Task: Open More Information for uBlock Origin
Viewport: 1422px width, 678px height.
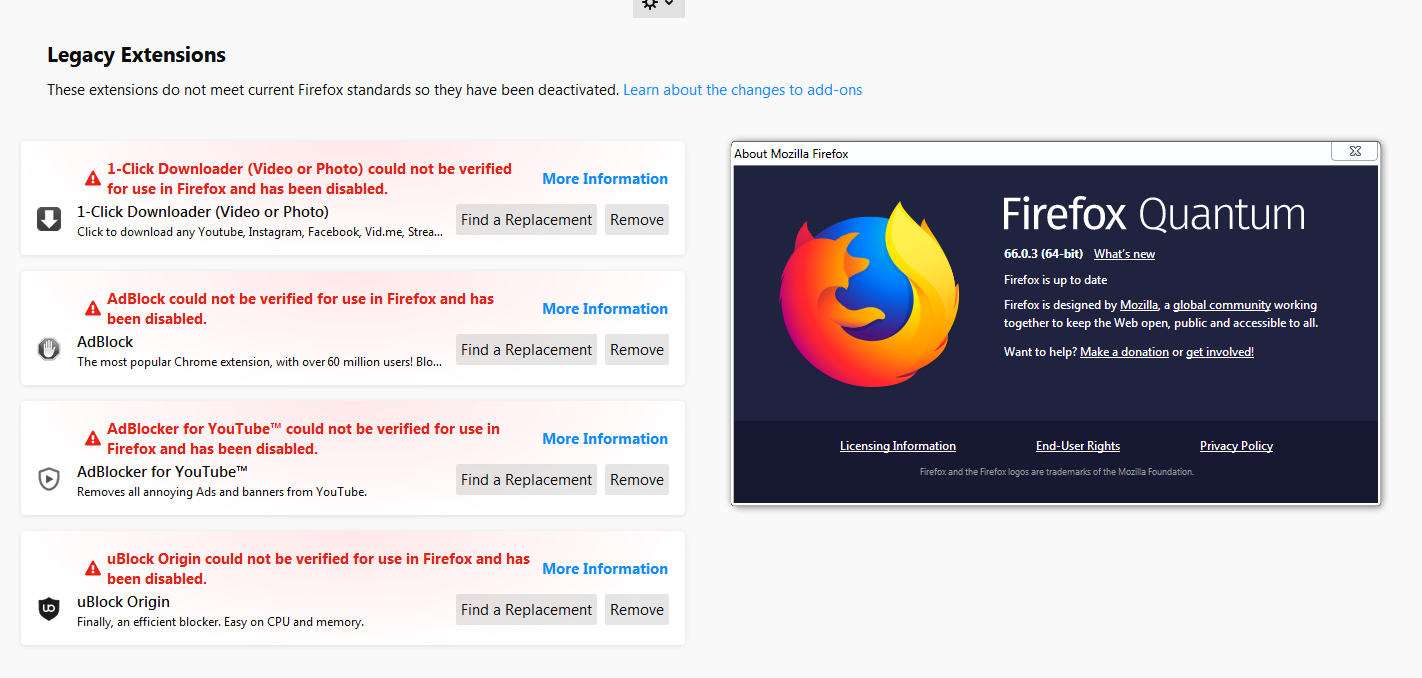Action: click(x=605, y=569)
